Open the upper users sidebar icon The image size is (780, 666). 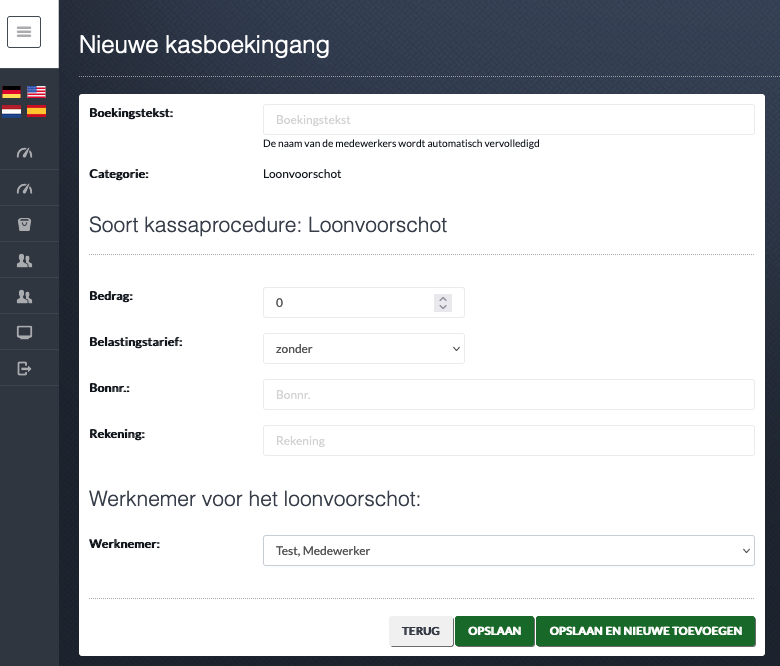tap(24, 260)
